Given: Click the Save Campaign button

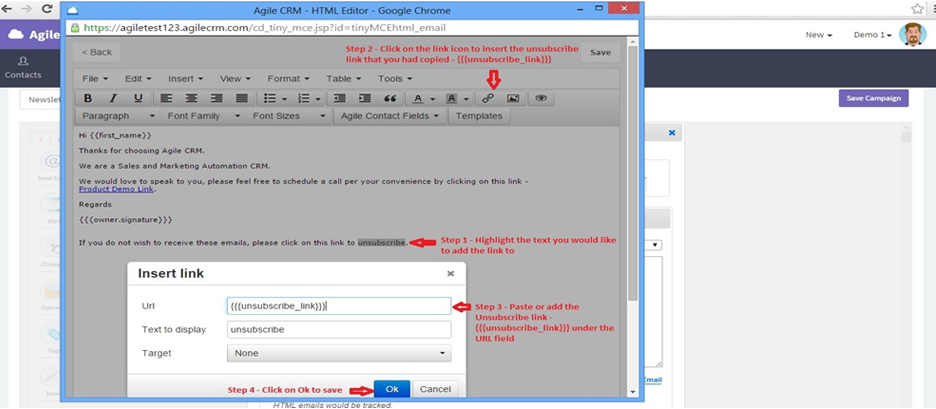Looking at the screenshot, I should click(873, 98).
